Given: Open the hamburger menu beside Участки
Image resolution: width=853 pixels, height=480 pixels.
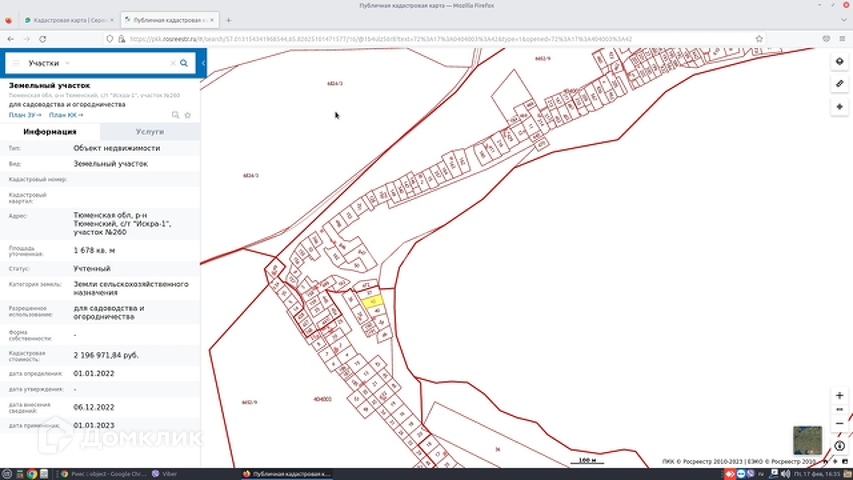Looking at the screenshot, I should 16,63.
